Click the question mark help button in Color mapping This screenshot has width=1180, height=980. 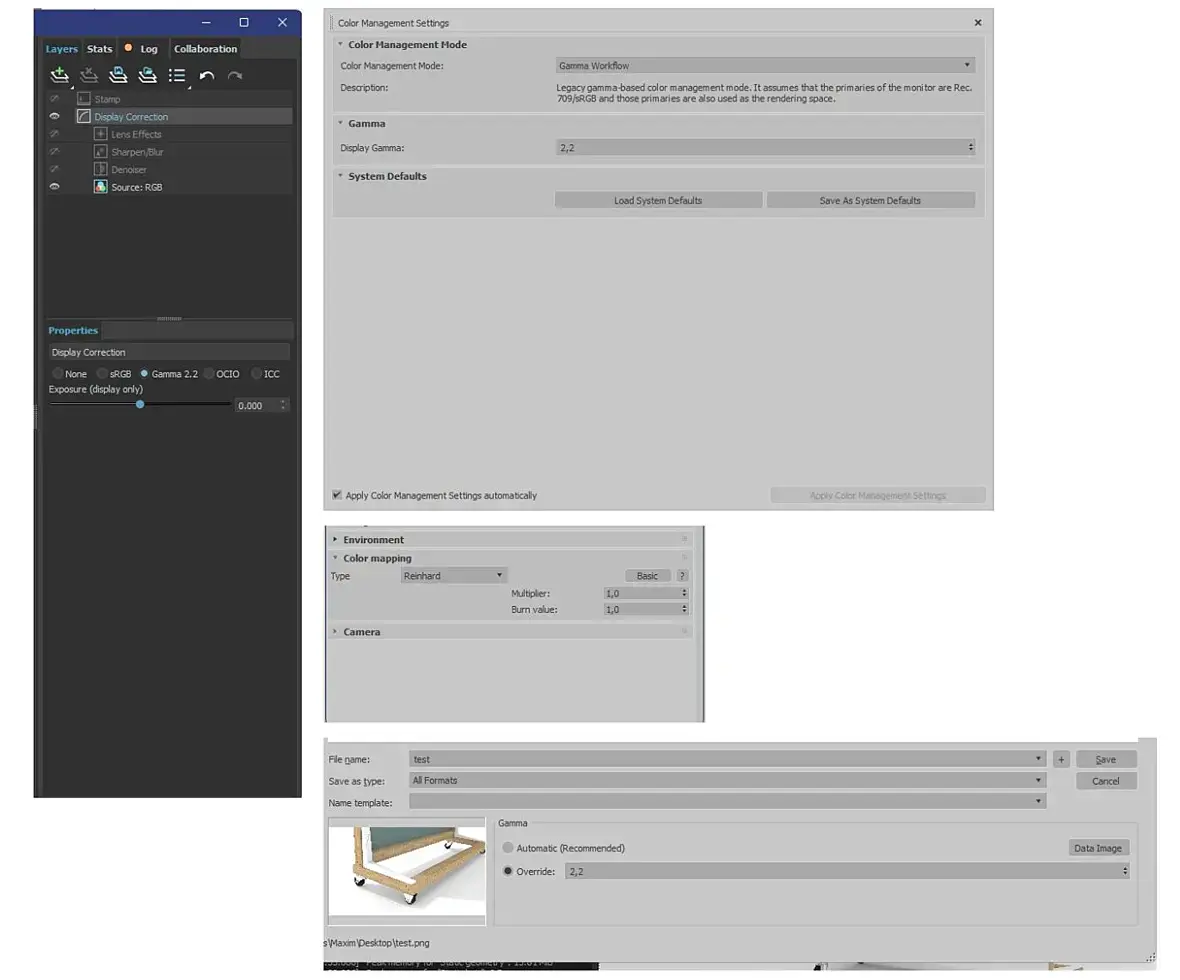[x=682, y=576]
